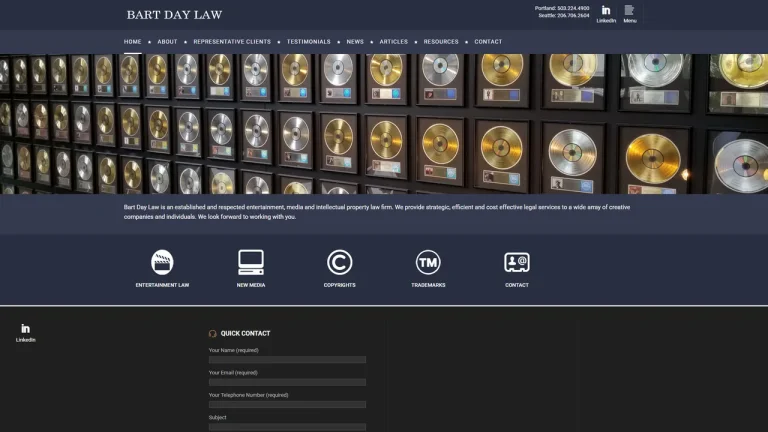Open the Menu icon in header
This screenshot has width=768, height=432.
(629, 10)
